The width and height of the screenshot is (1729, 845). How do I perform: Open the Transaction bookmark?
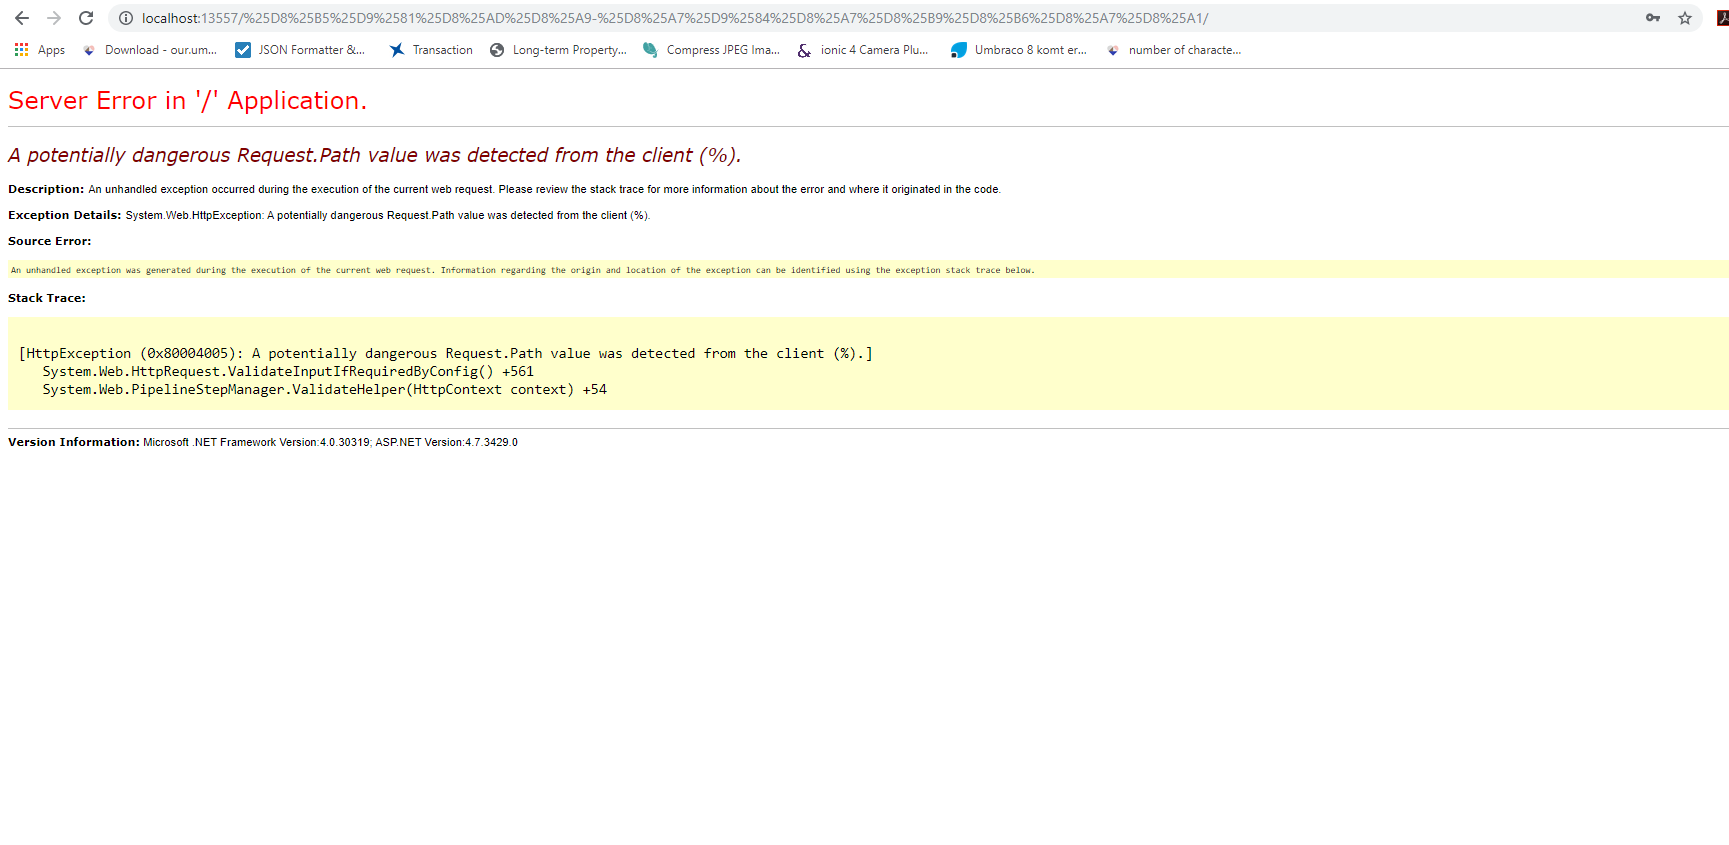coord(431,50)
